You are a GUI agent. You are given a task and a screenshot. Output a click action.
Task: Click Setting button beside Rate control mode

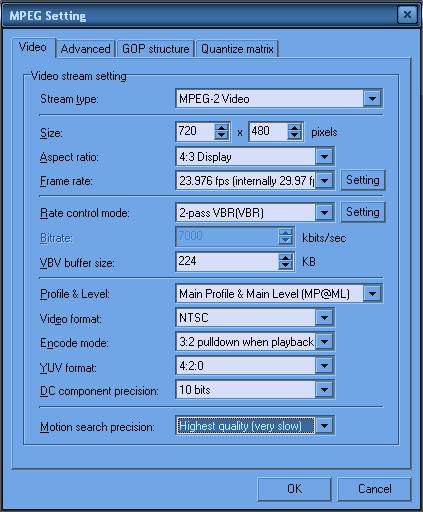coord(363,212)
